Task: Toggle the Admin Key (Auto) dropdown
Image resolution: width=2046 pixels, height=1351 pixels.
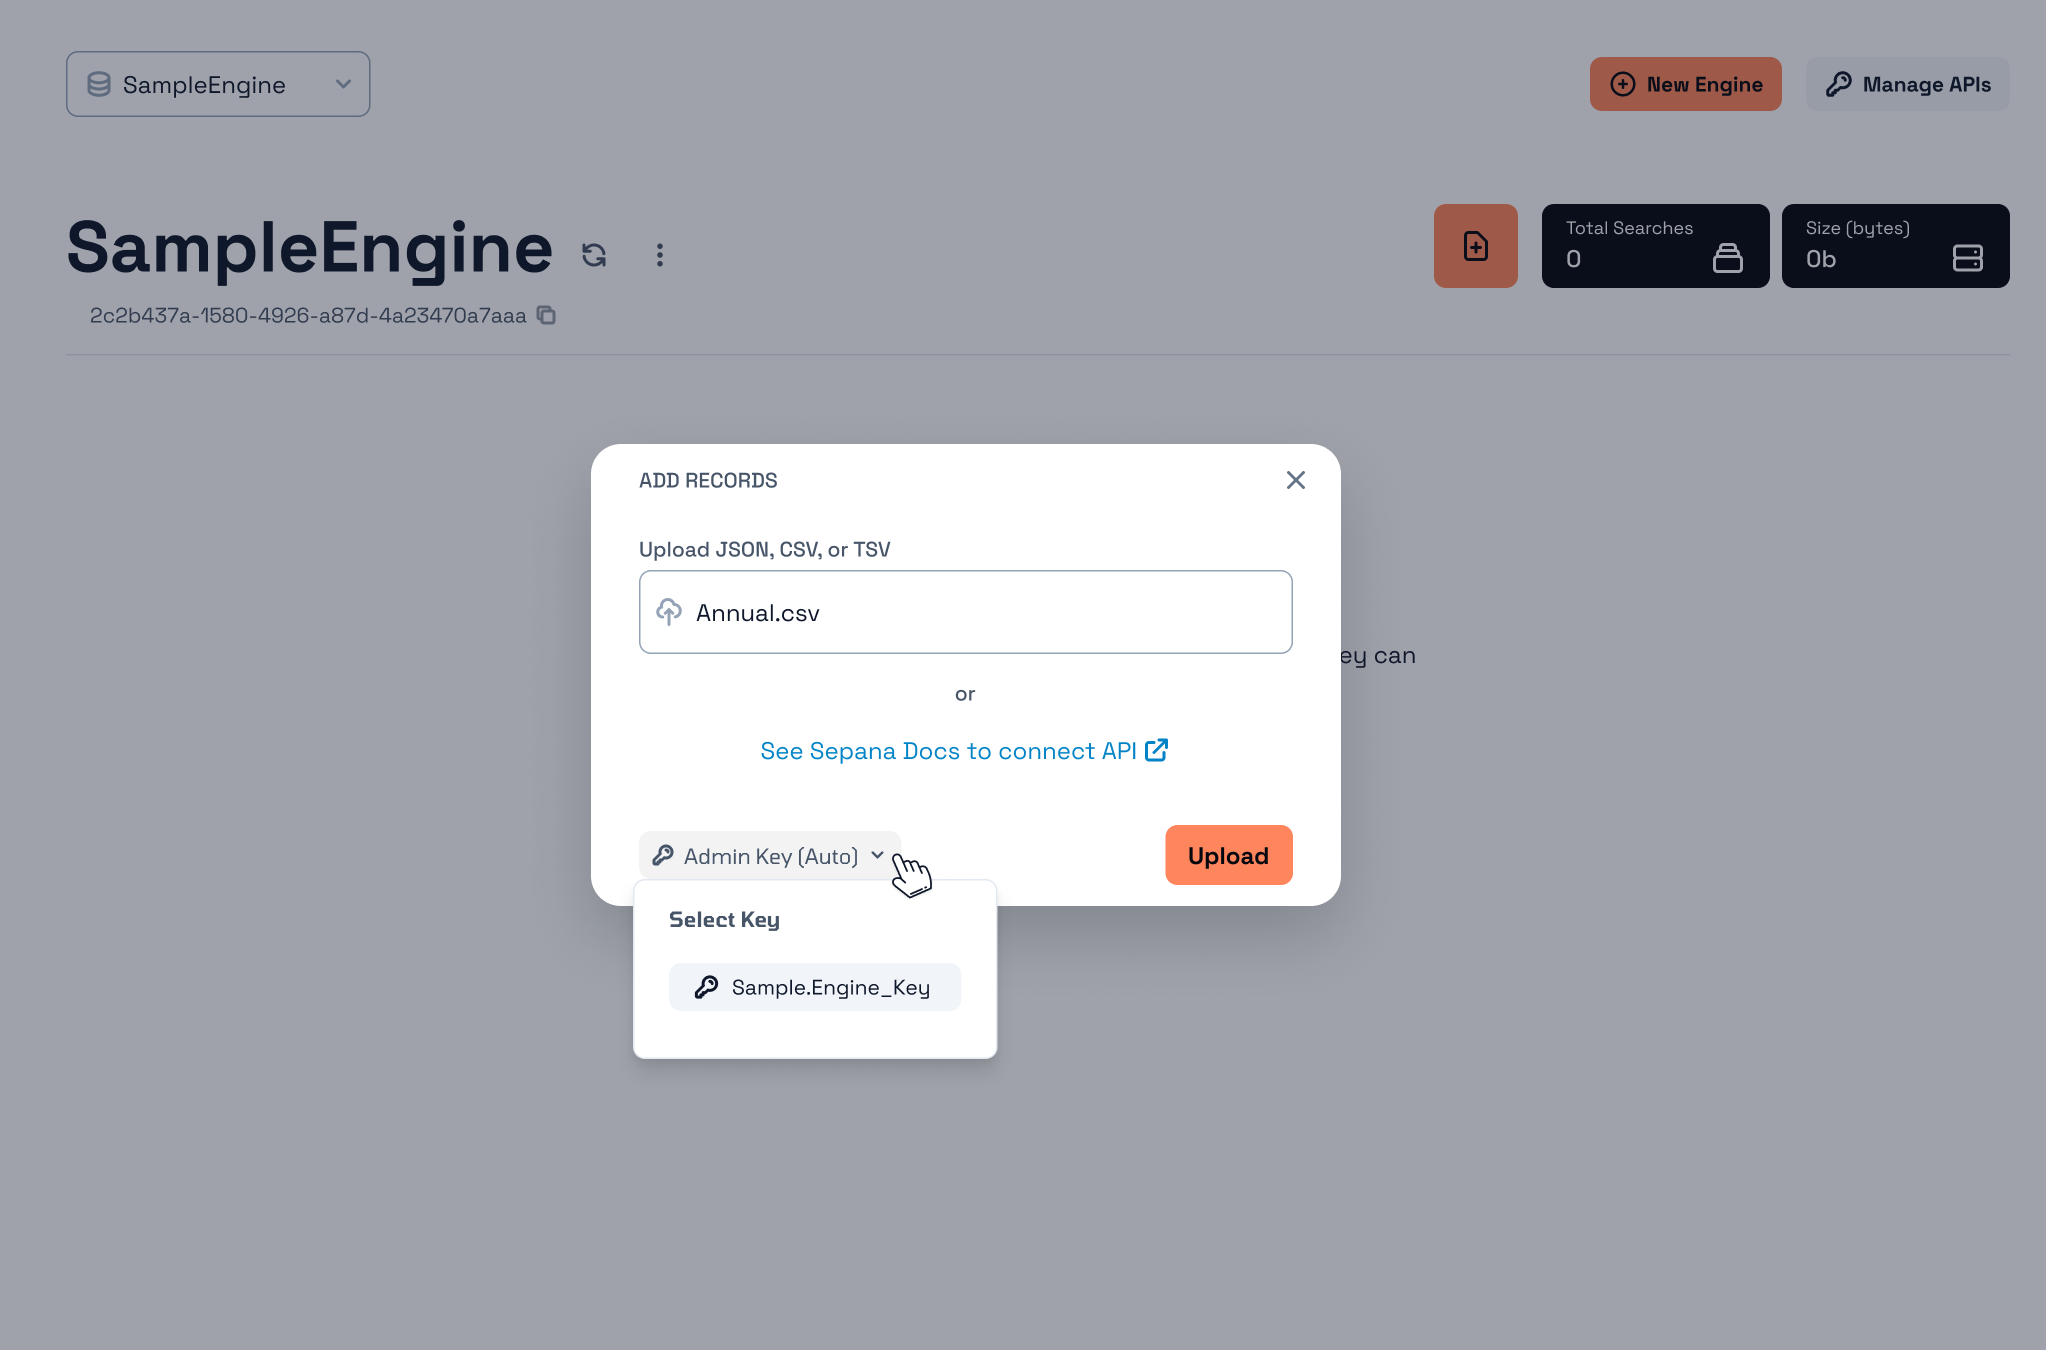Action: [x=769, y=856]
